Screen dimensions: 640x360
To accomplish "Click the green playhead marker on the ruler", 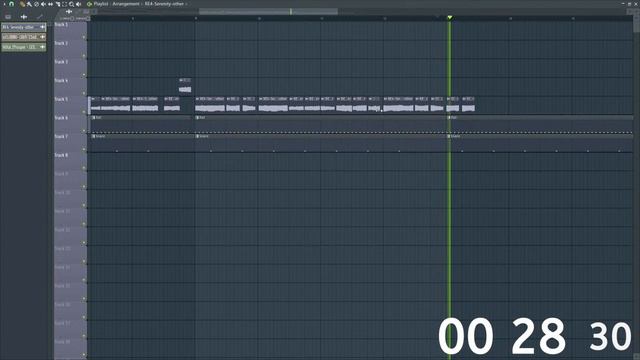I will (x=450, y=18).
